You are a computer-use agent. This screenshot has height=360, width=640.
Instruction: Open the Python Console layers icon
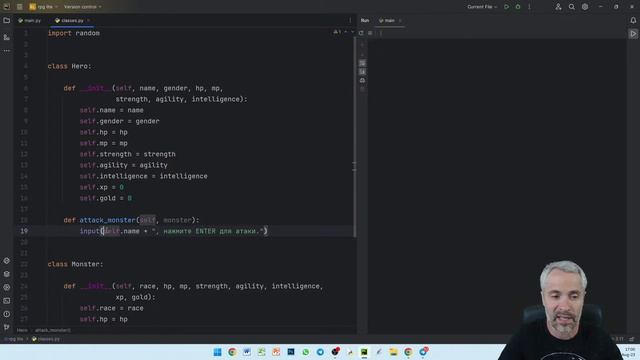pyautogui.click(x=7, y=274)
